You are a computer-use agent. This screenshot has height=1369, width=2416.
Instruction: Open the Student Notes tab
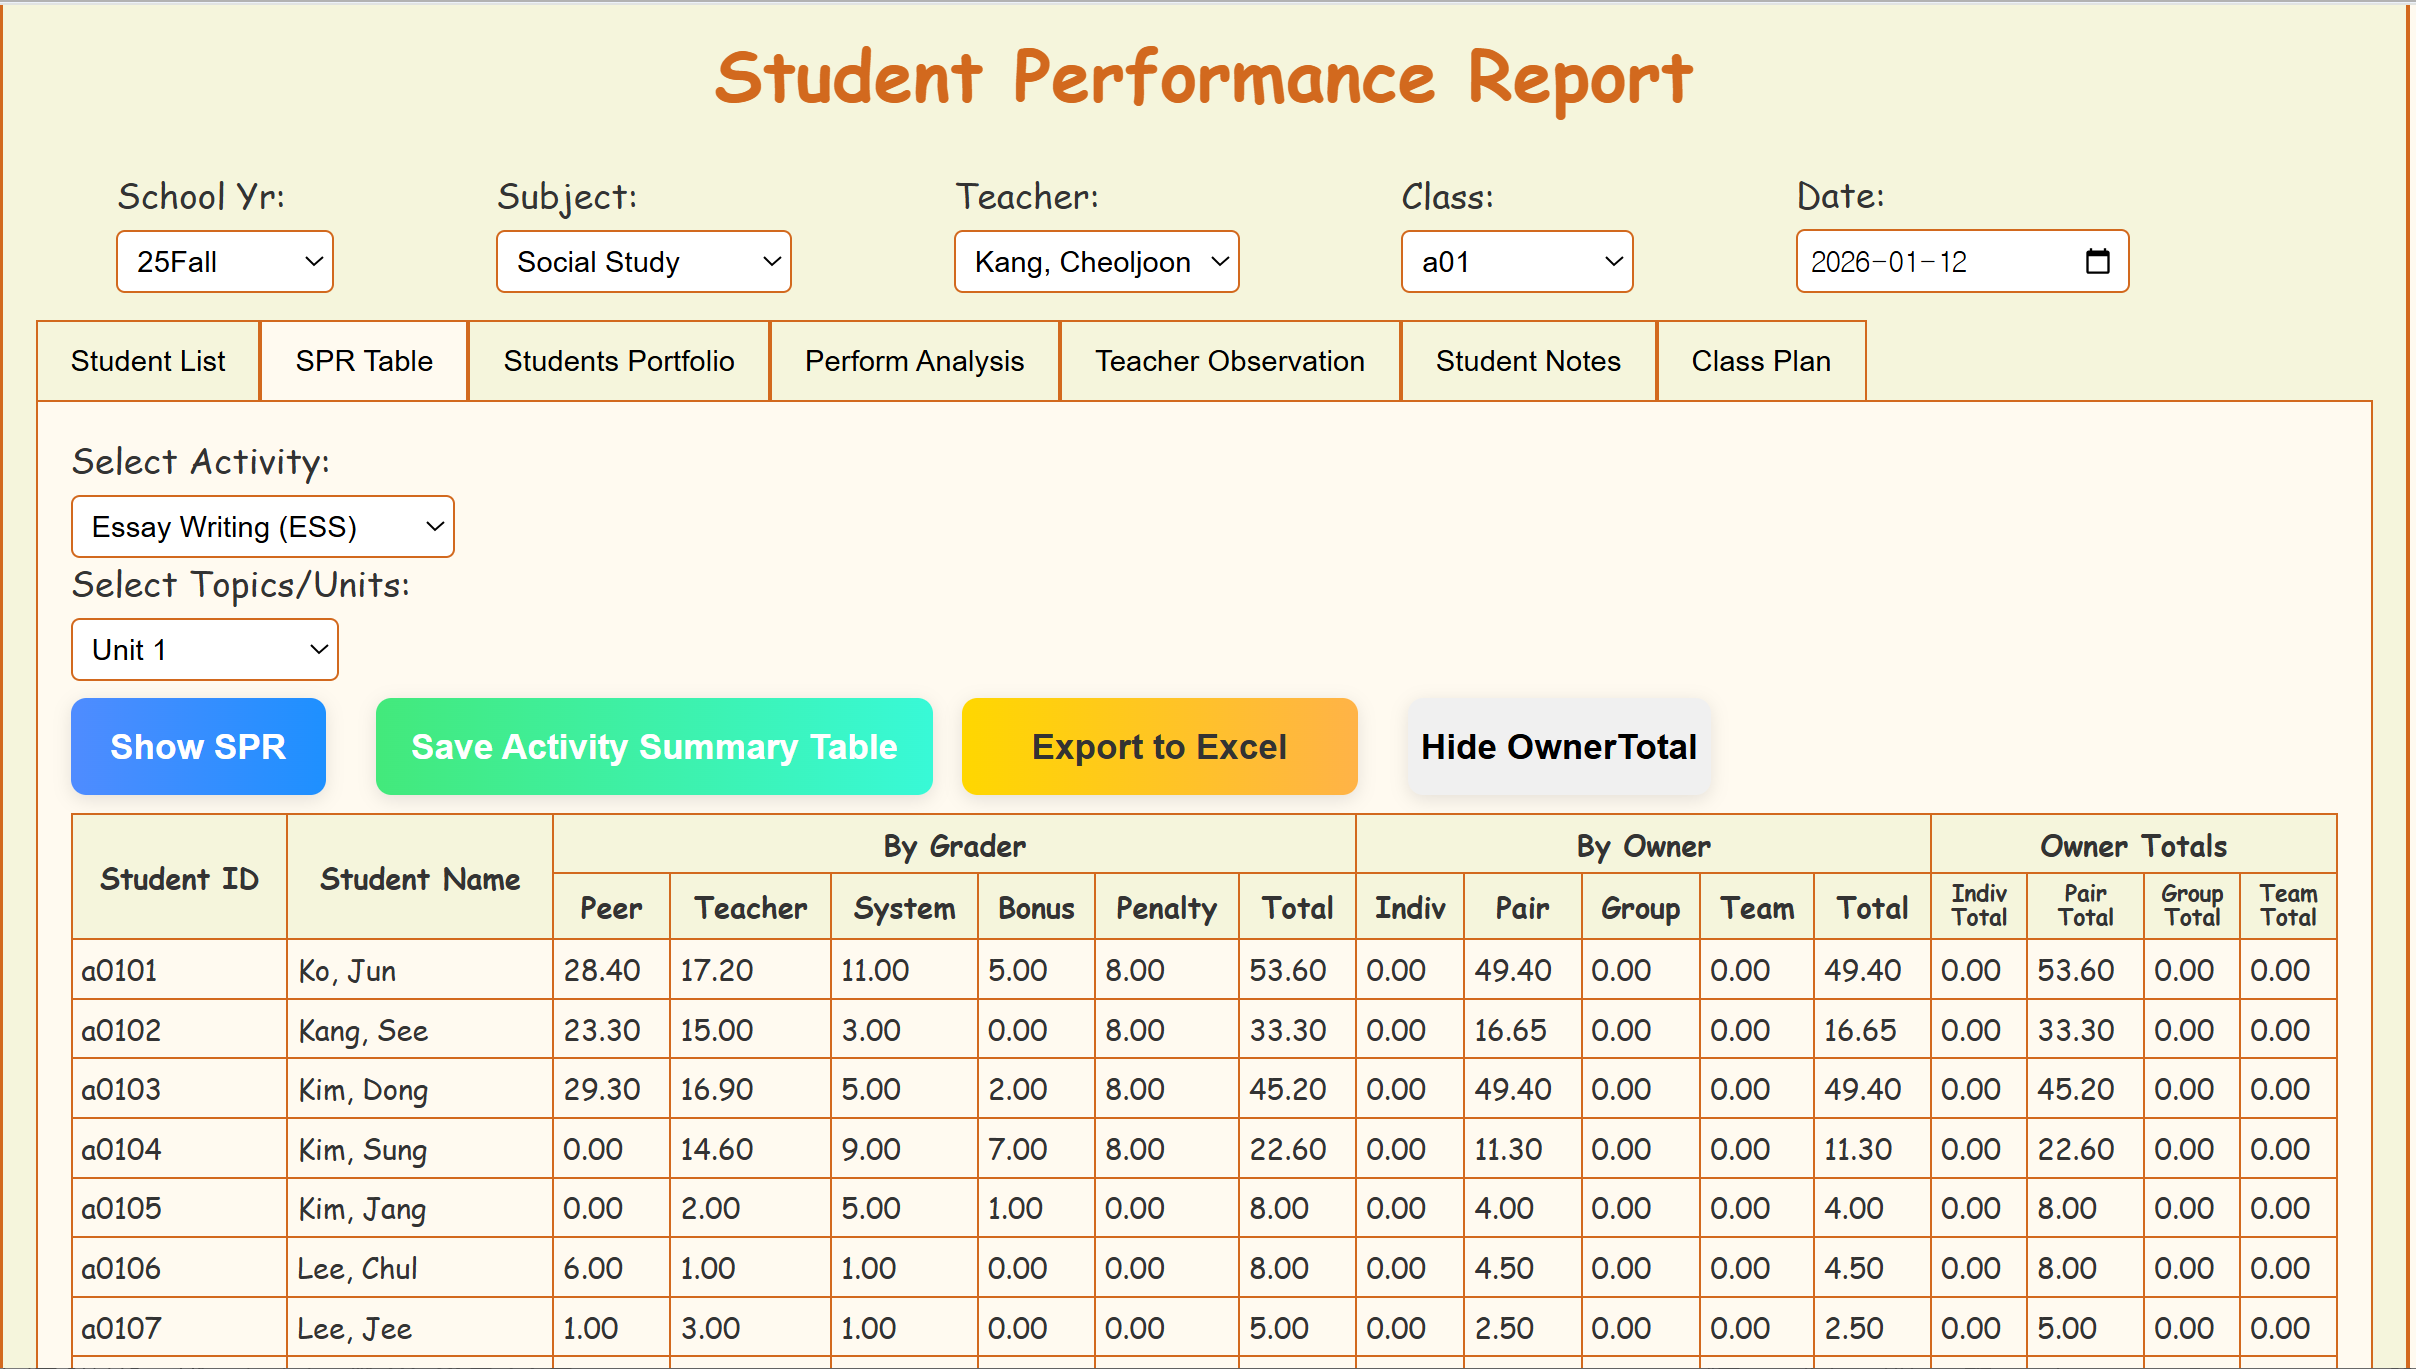(1527, 361)
